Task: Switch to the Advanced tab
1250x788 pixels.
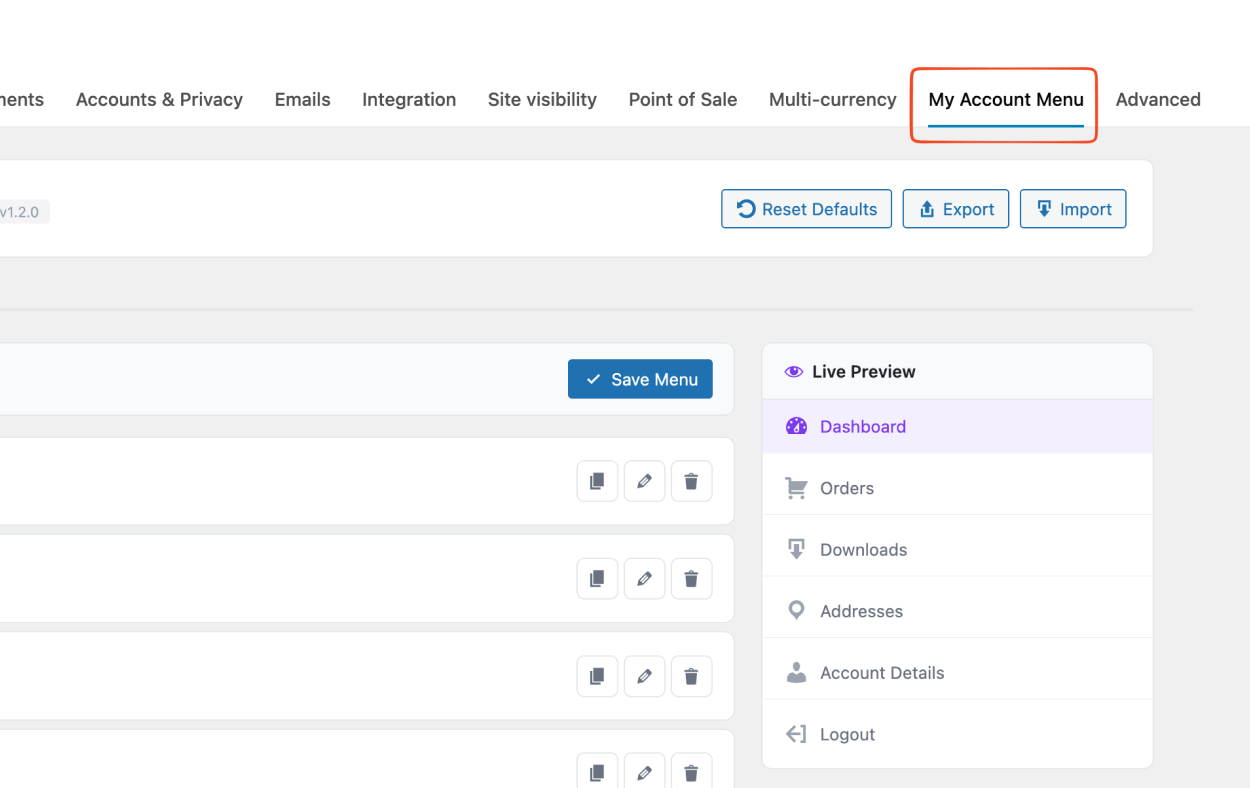Action: point(1158,99)
